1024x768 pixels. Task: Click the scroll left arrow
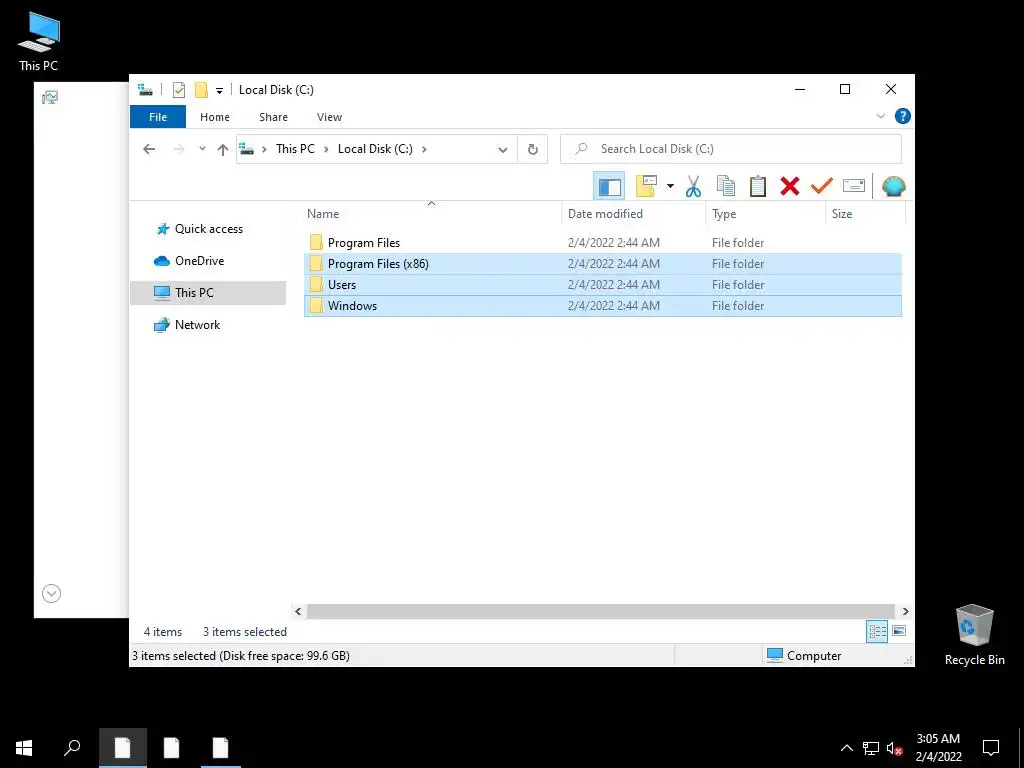[298, 611]
